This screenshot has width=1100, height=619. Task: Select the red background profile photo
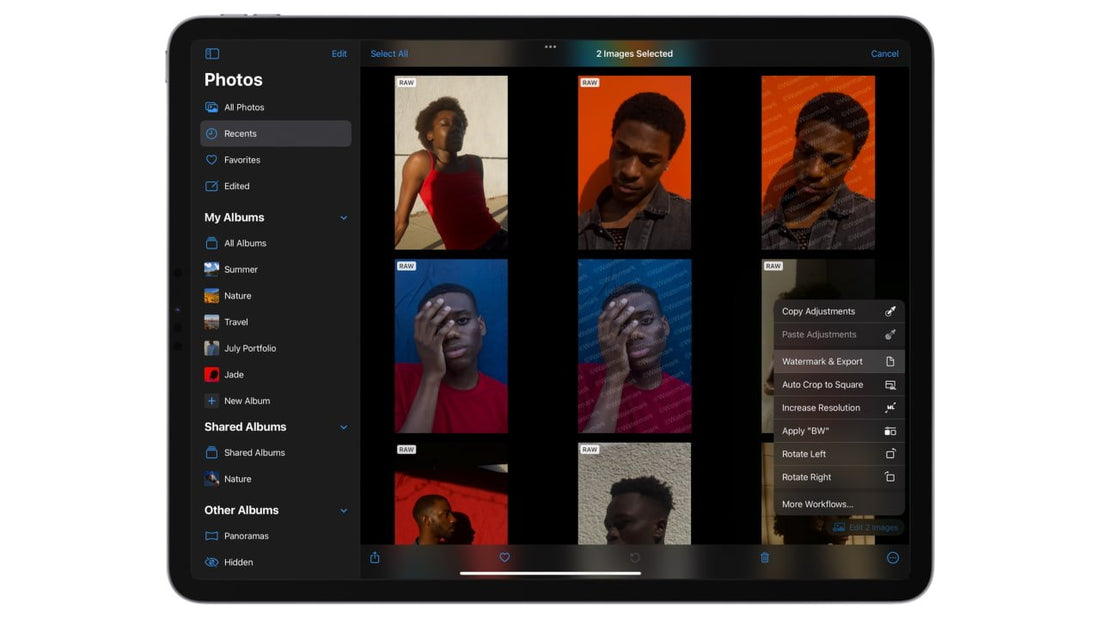pos(451,493)
